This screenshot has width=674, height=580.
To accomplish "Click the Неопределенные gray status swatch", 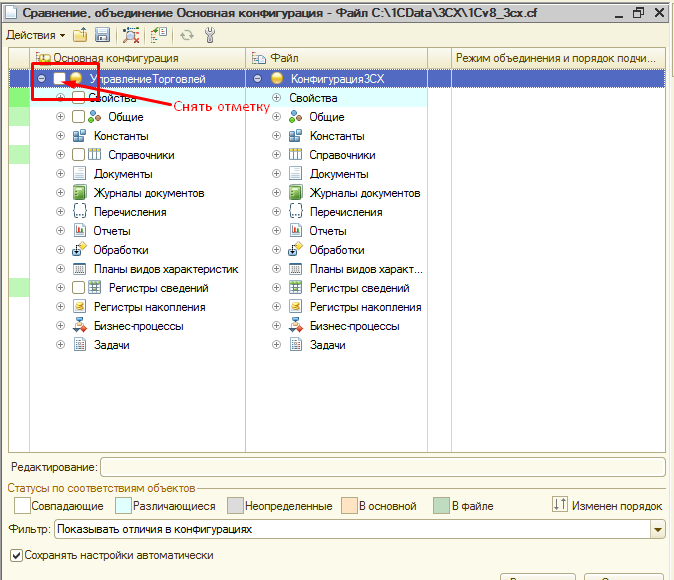I will click(x=236, y=506).
